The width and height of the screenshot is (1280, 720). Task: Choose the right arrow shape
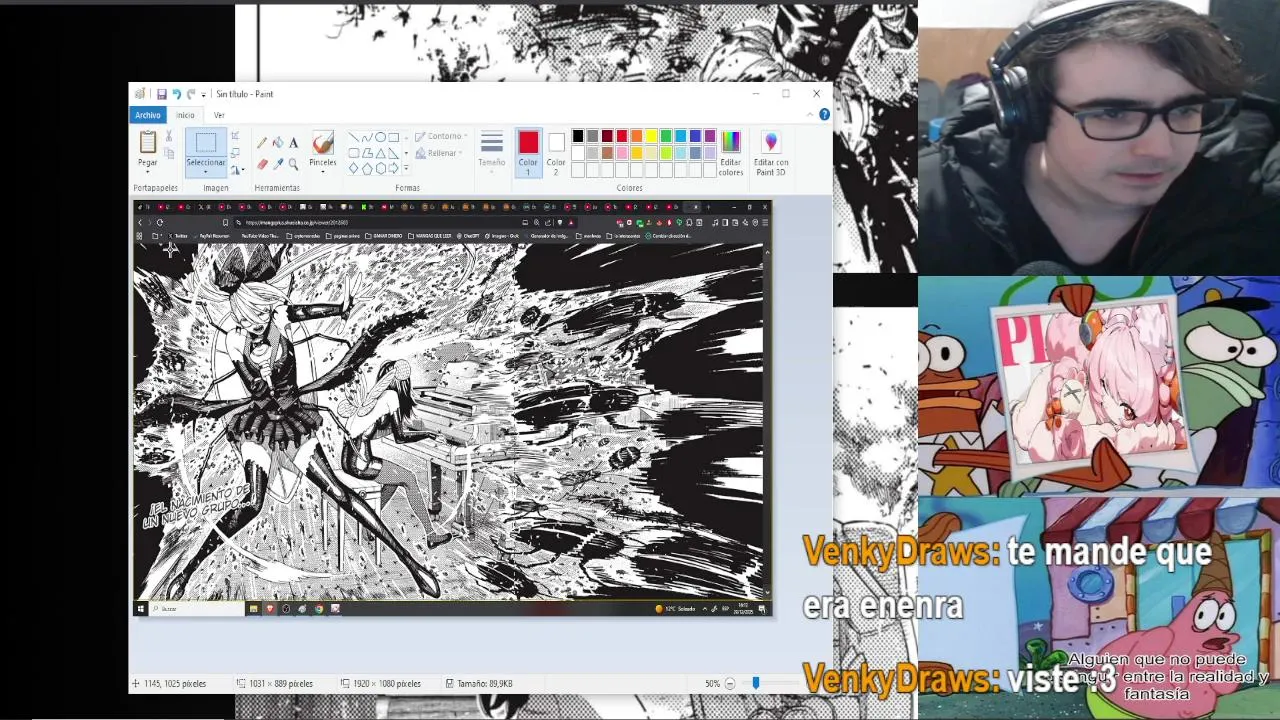394,169
